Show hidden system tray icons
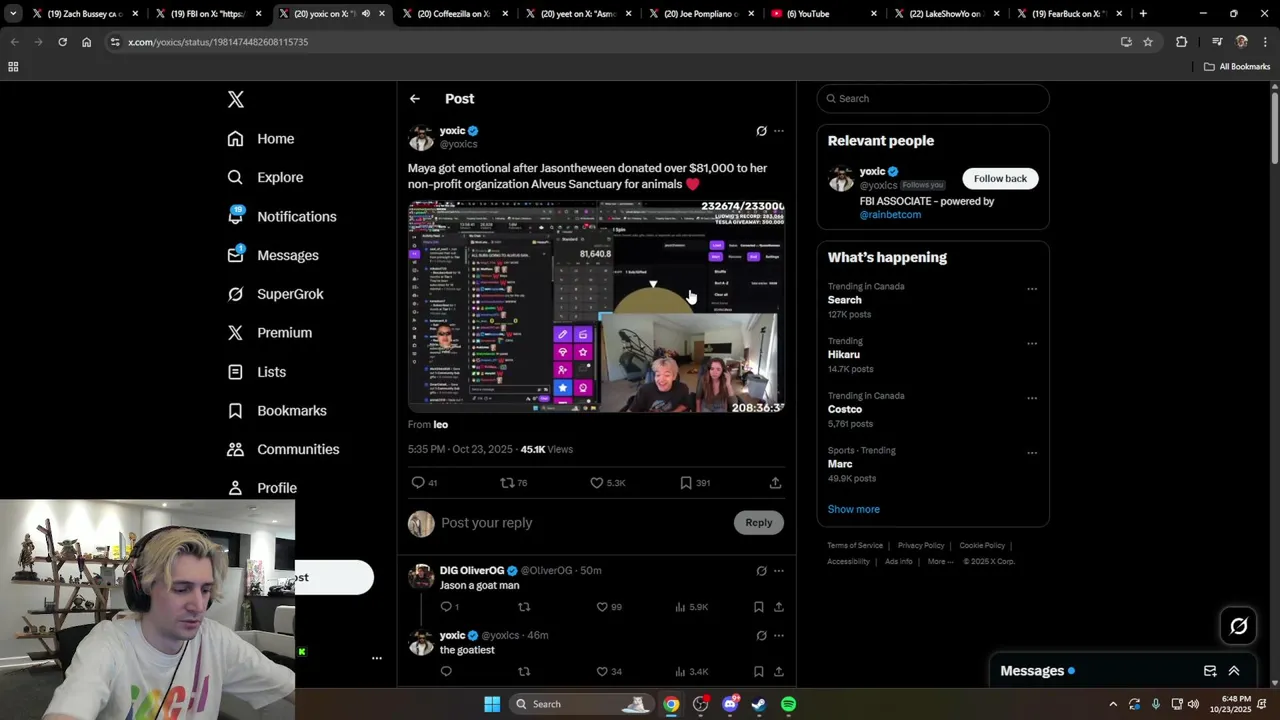 click(1113, 704)
